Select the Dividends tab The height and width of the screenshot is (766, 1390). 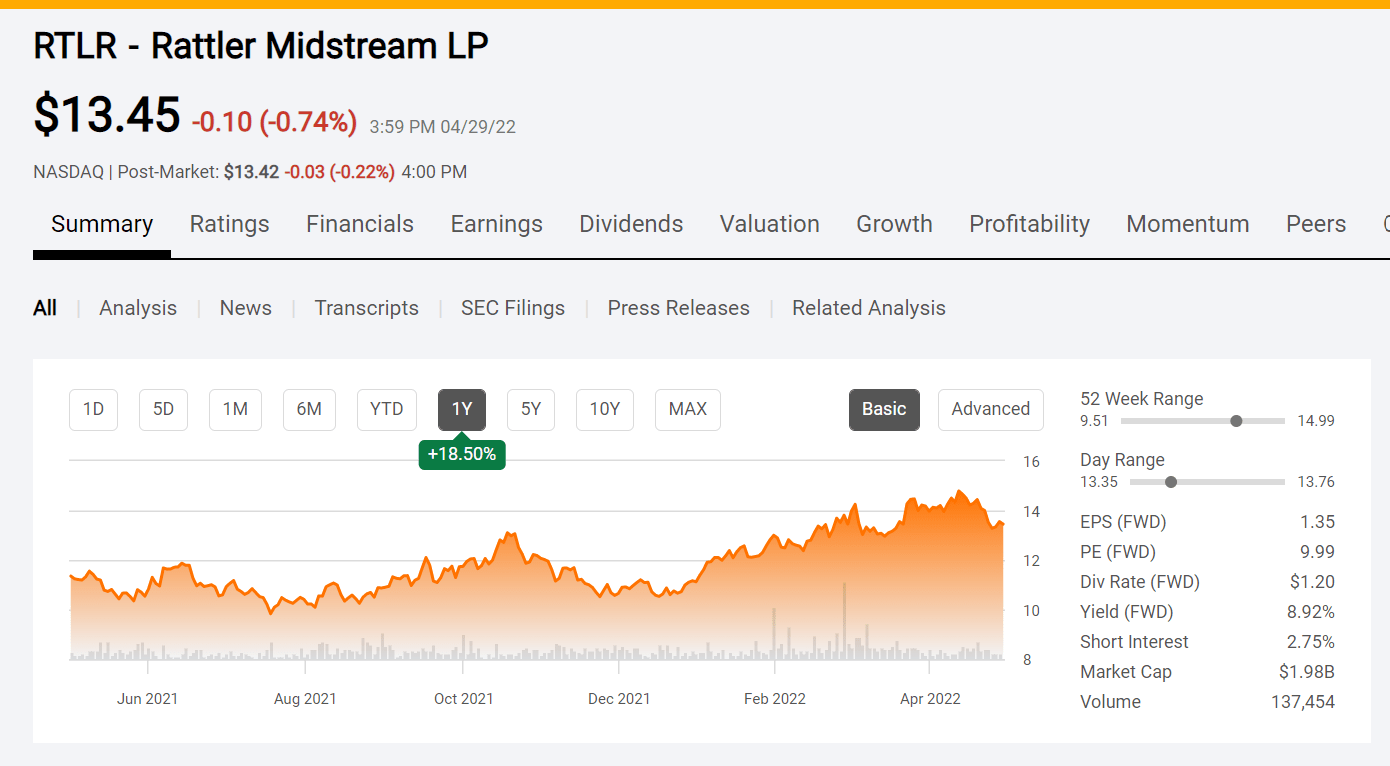click(x=632, y=224)
